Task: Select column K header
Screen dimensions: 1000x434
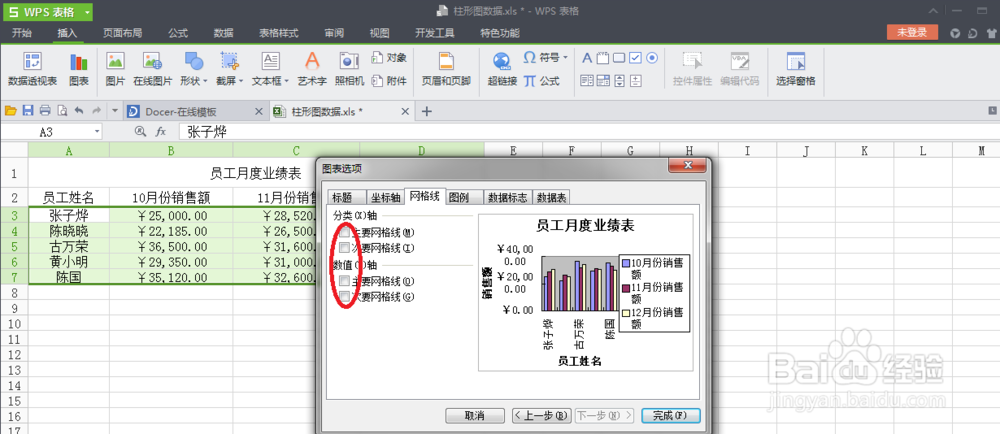Action: point(864,150)
